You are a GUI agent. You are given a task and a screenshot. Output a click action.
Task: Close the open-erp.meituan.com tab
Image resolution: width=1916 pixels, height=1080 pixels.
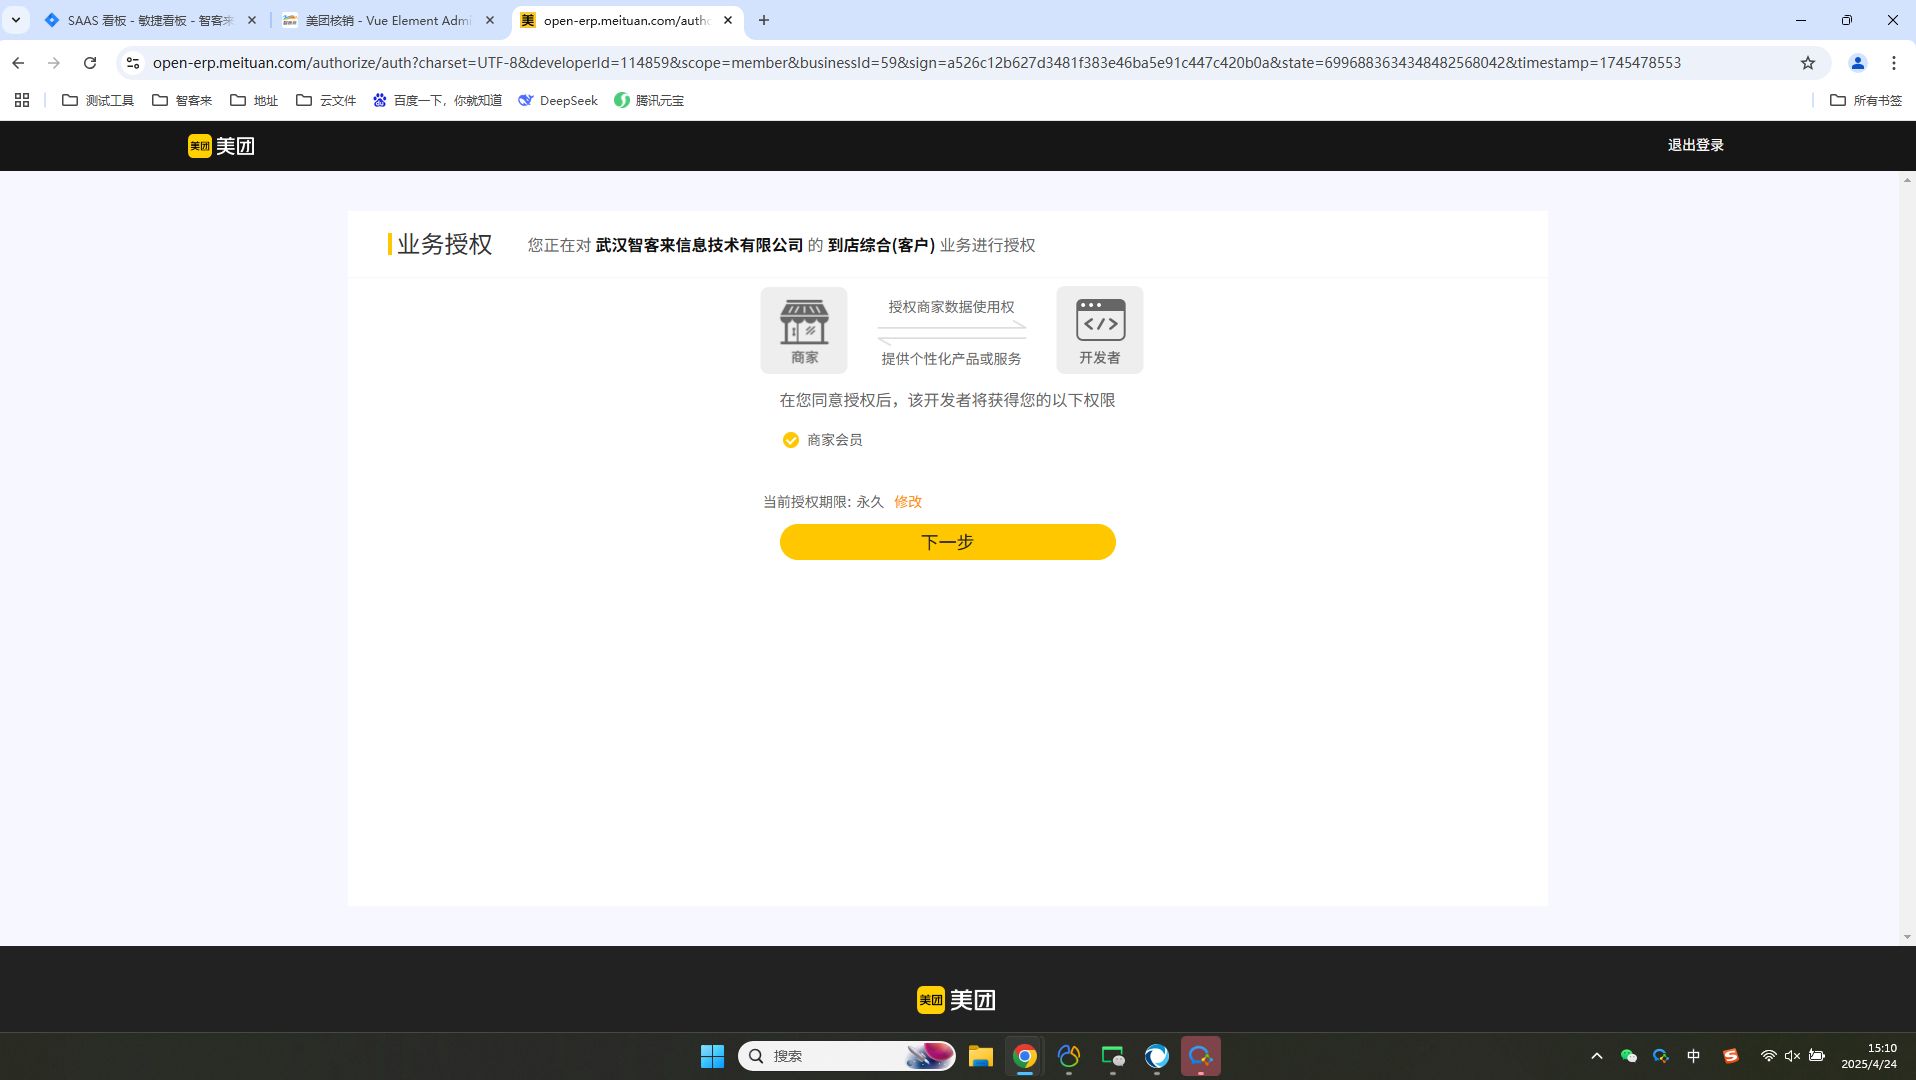(728, 20)
